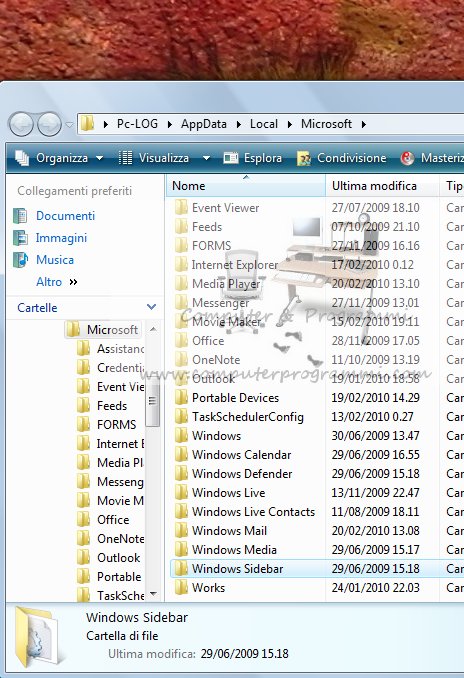Open the Visualizza dropdown arrow
Viewport: 464px width, 678px height.
point(206,158)
